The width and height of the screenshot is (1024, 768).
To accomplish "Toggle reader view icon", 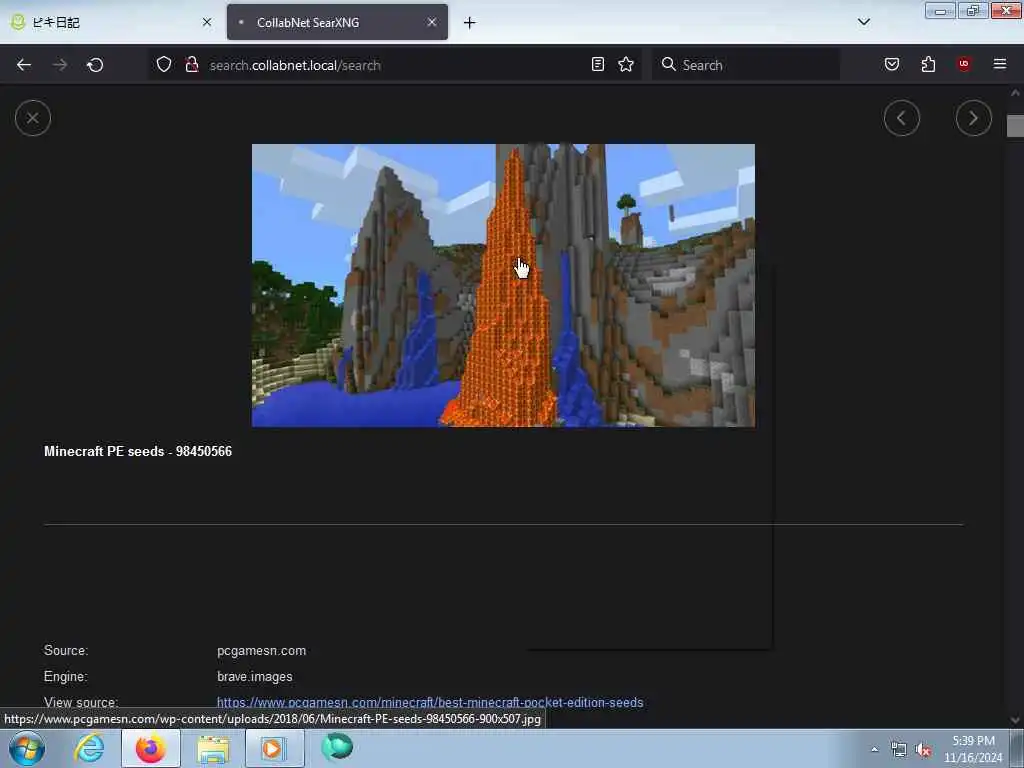I will (x=598, y=64).
